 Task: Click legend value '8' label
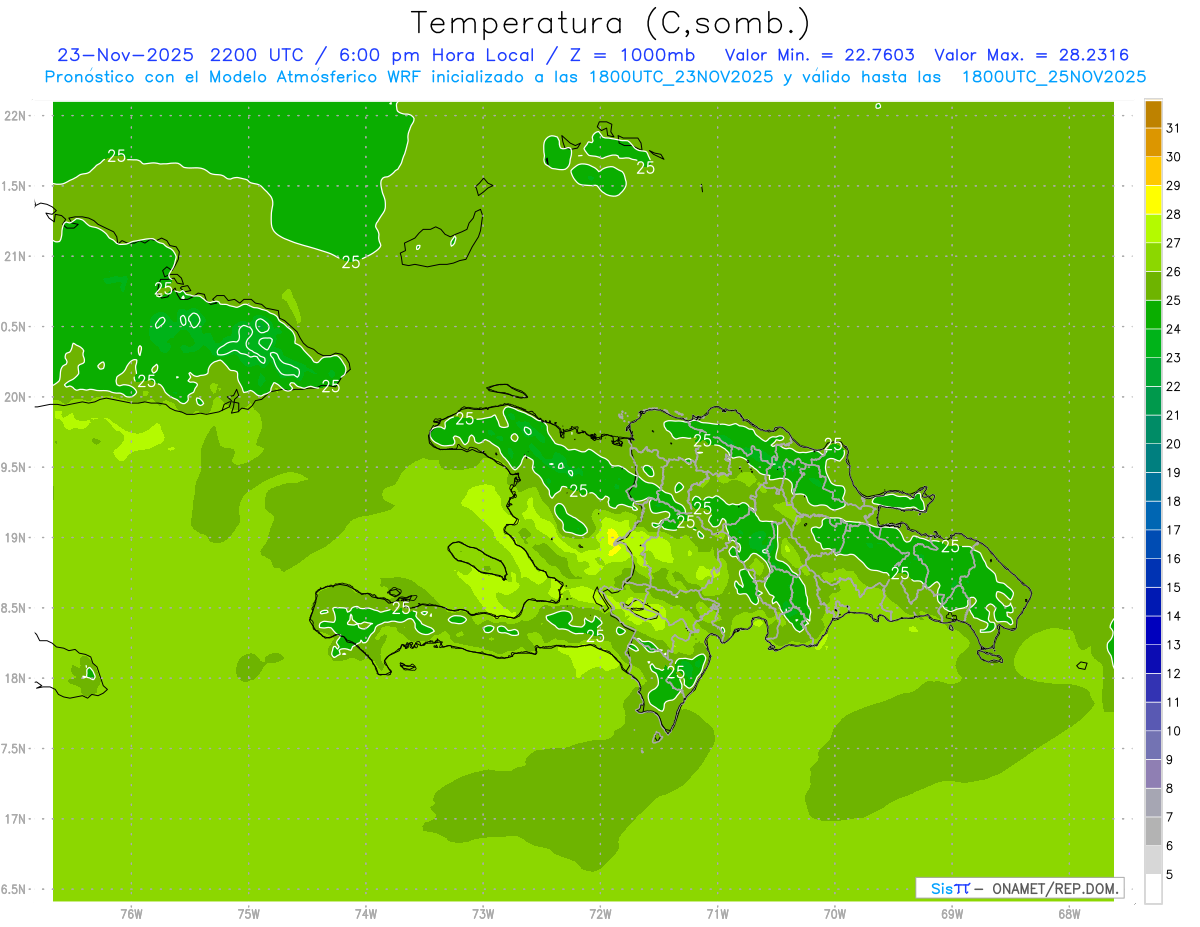tap(1170, 789)
